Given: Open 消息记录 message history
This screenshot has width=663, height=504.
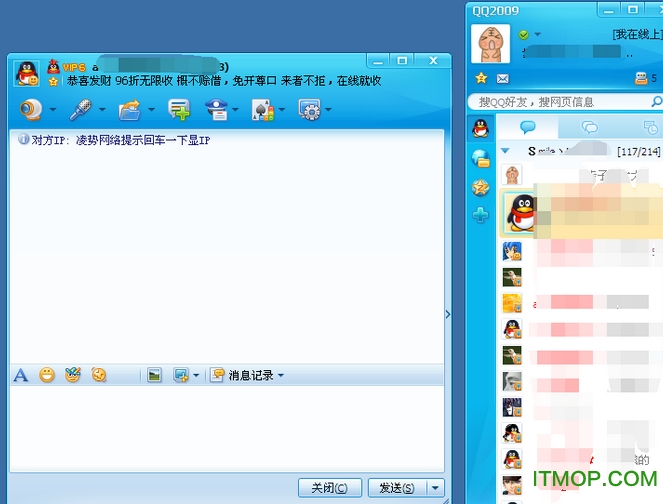Looking at the screenshot, I should (242, 375).
